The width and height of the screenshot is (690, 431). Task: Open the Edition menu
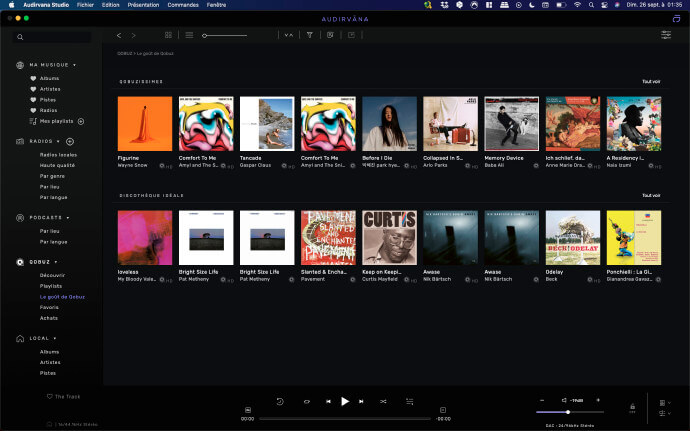coord(110,5)
